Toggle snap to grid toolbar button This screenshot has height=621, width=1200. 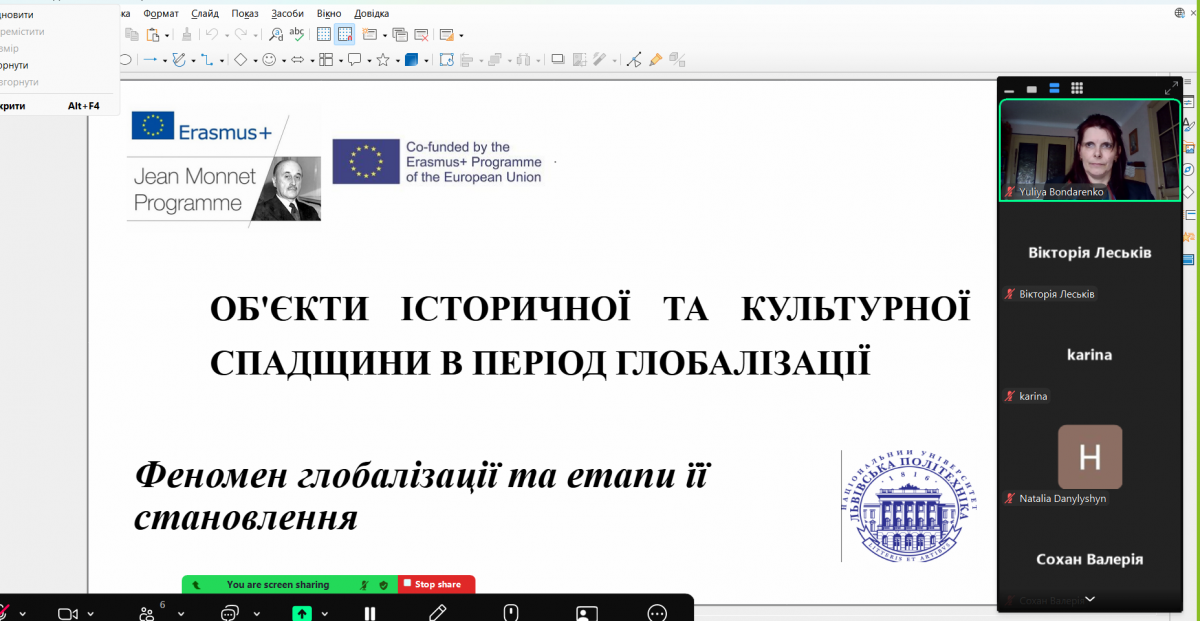point(345,35)
